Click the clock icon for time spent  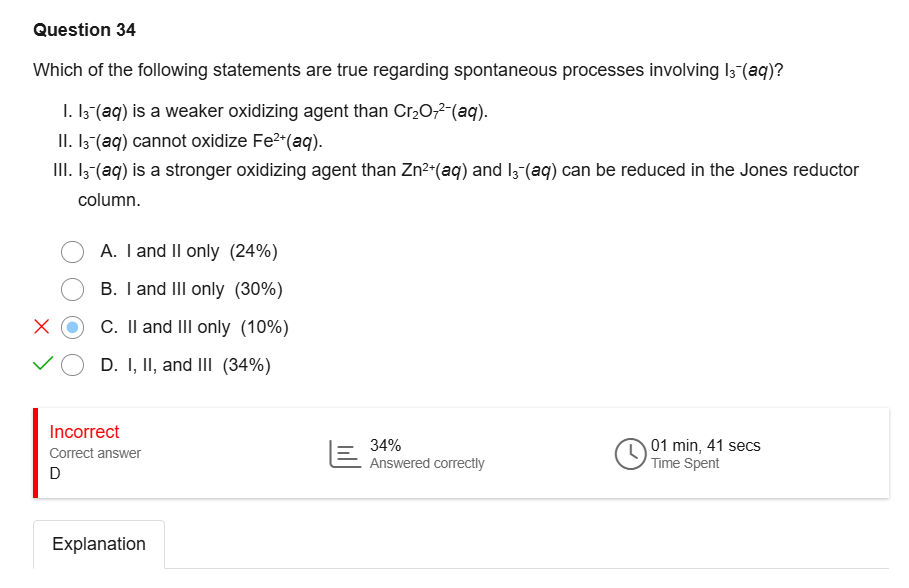pos(630,454)
